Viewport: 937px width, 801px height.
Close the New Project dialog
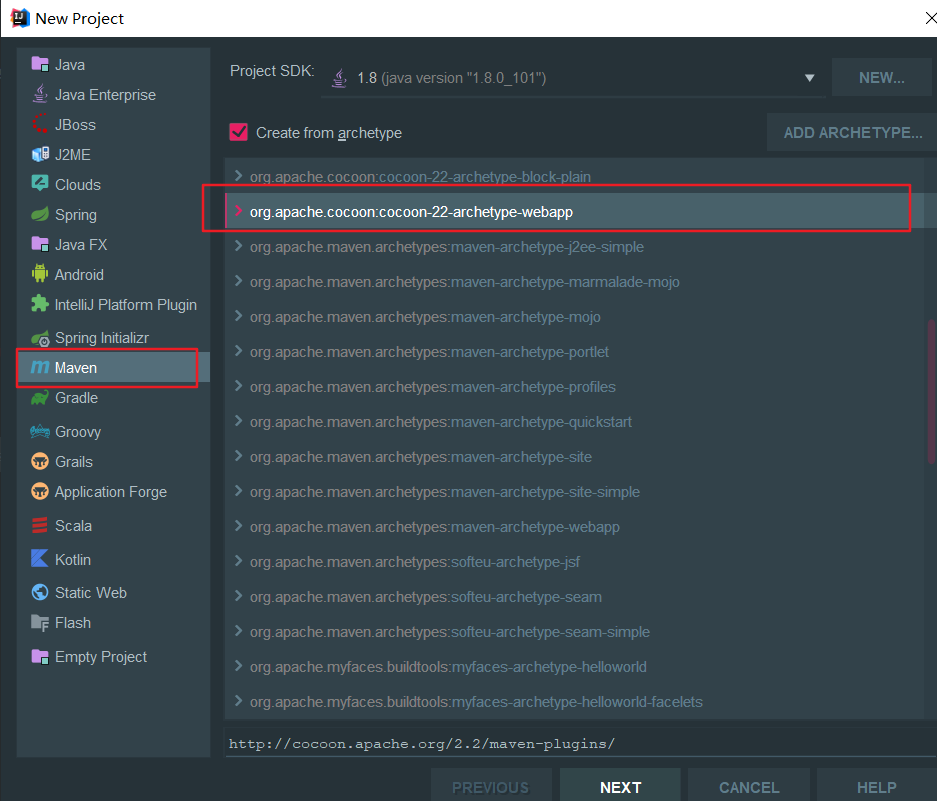tap(930, 18)
